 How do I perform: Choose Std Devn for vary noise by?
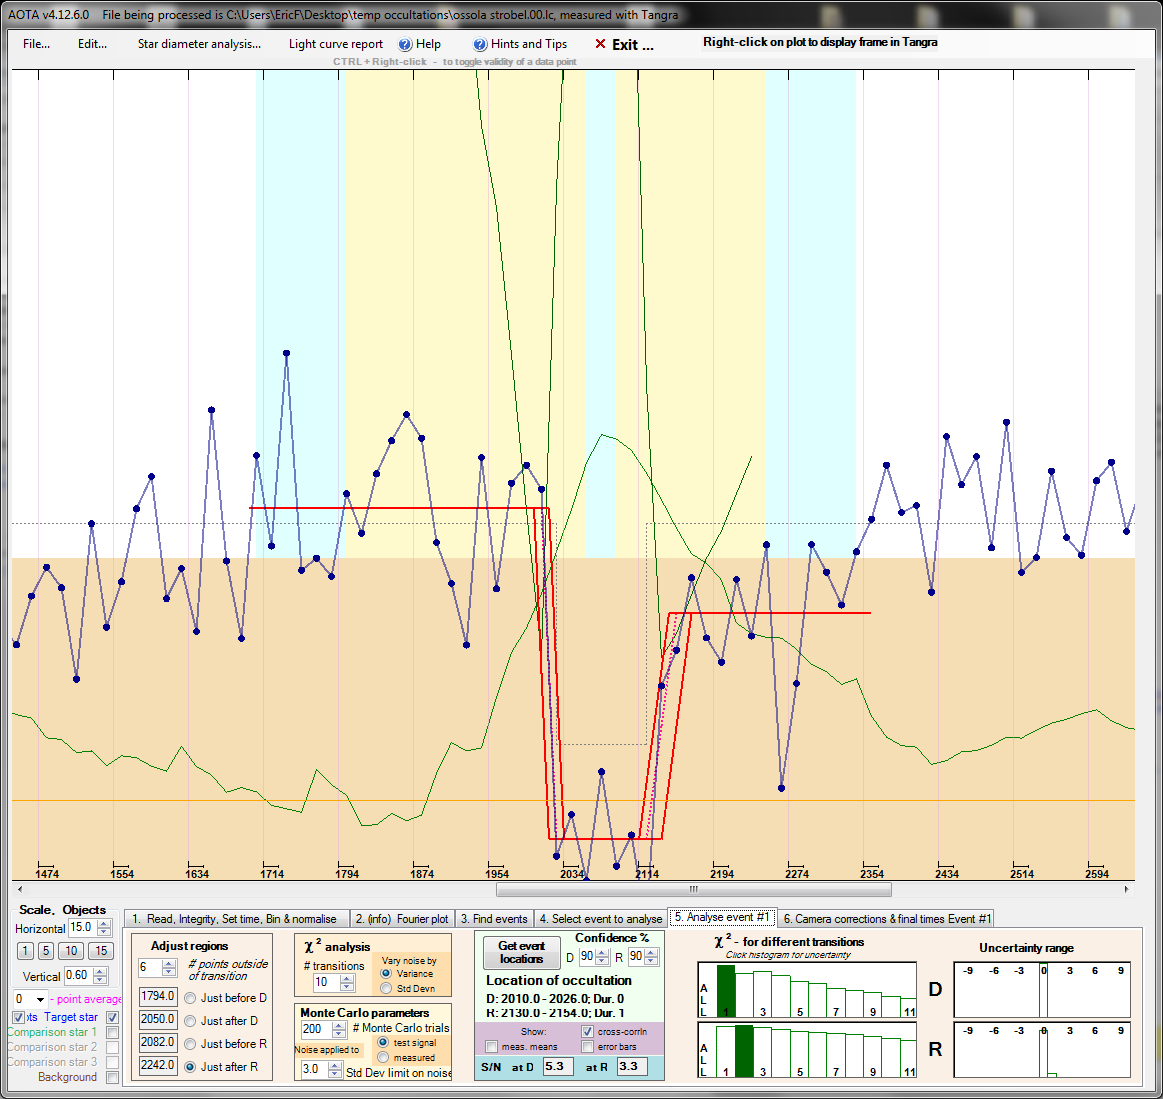click(386, 989)
